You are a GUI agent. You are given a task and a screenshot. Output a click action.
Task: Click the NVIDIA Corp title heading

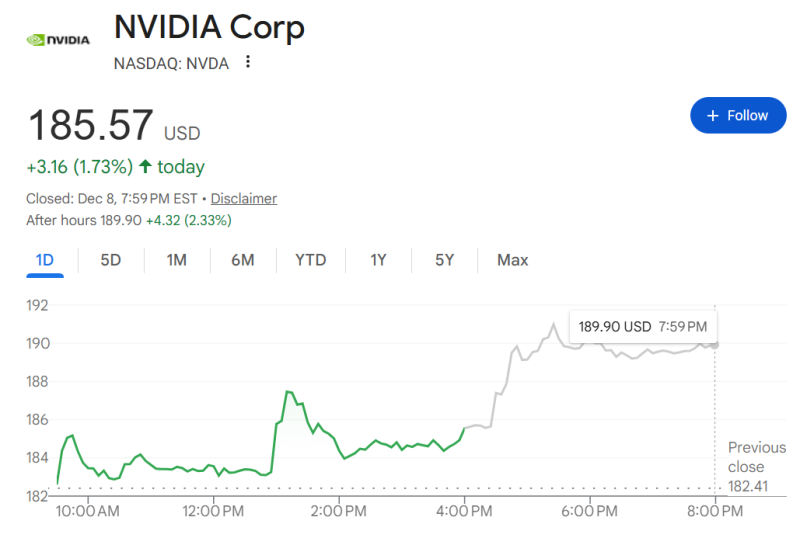209,27
